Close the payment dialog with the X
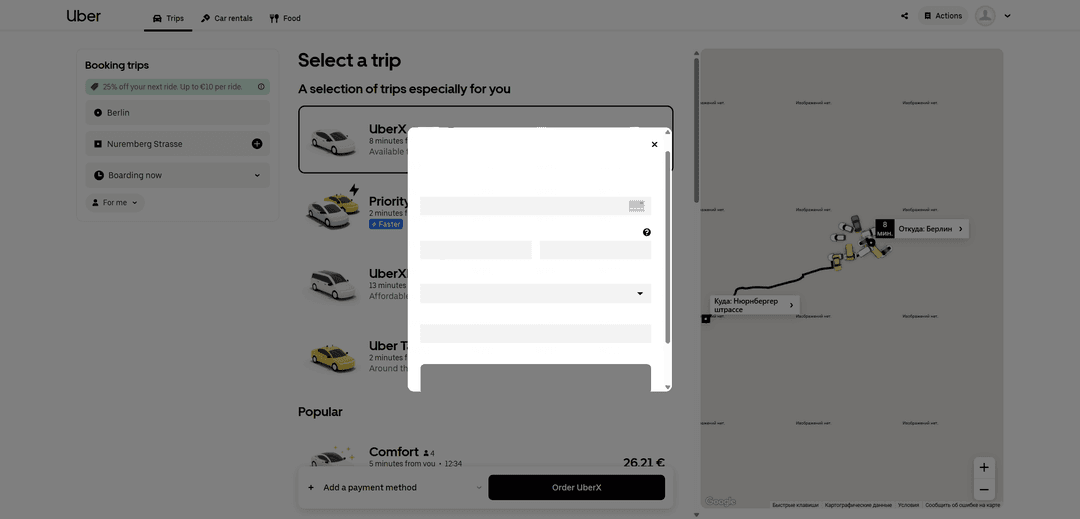Image resolution: width=1080 pixels, height=519 pixels. click(655, 144)
